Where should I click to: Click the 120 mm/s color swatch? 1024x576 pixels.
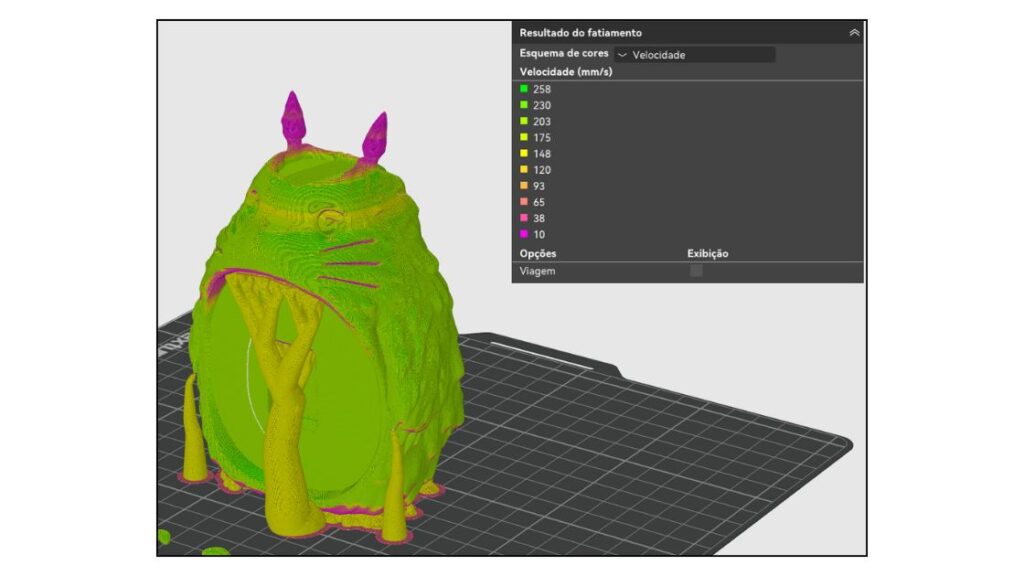[x=524, y=170]
